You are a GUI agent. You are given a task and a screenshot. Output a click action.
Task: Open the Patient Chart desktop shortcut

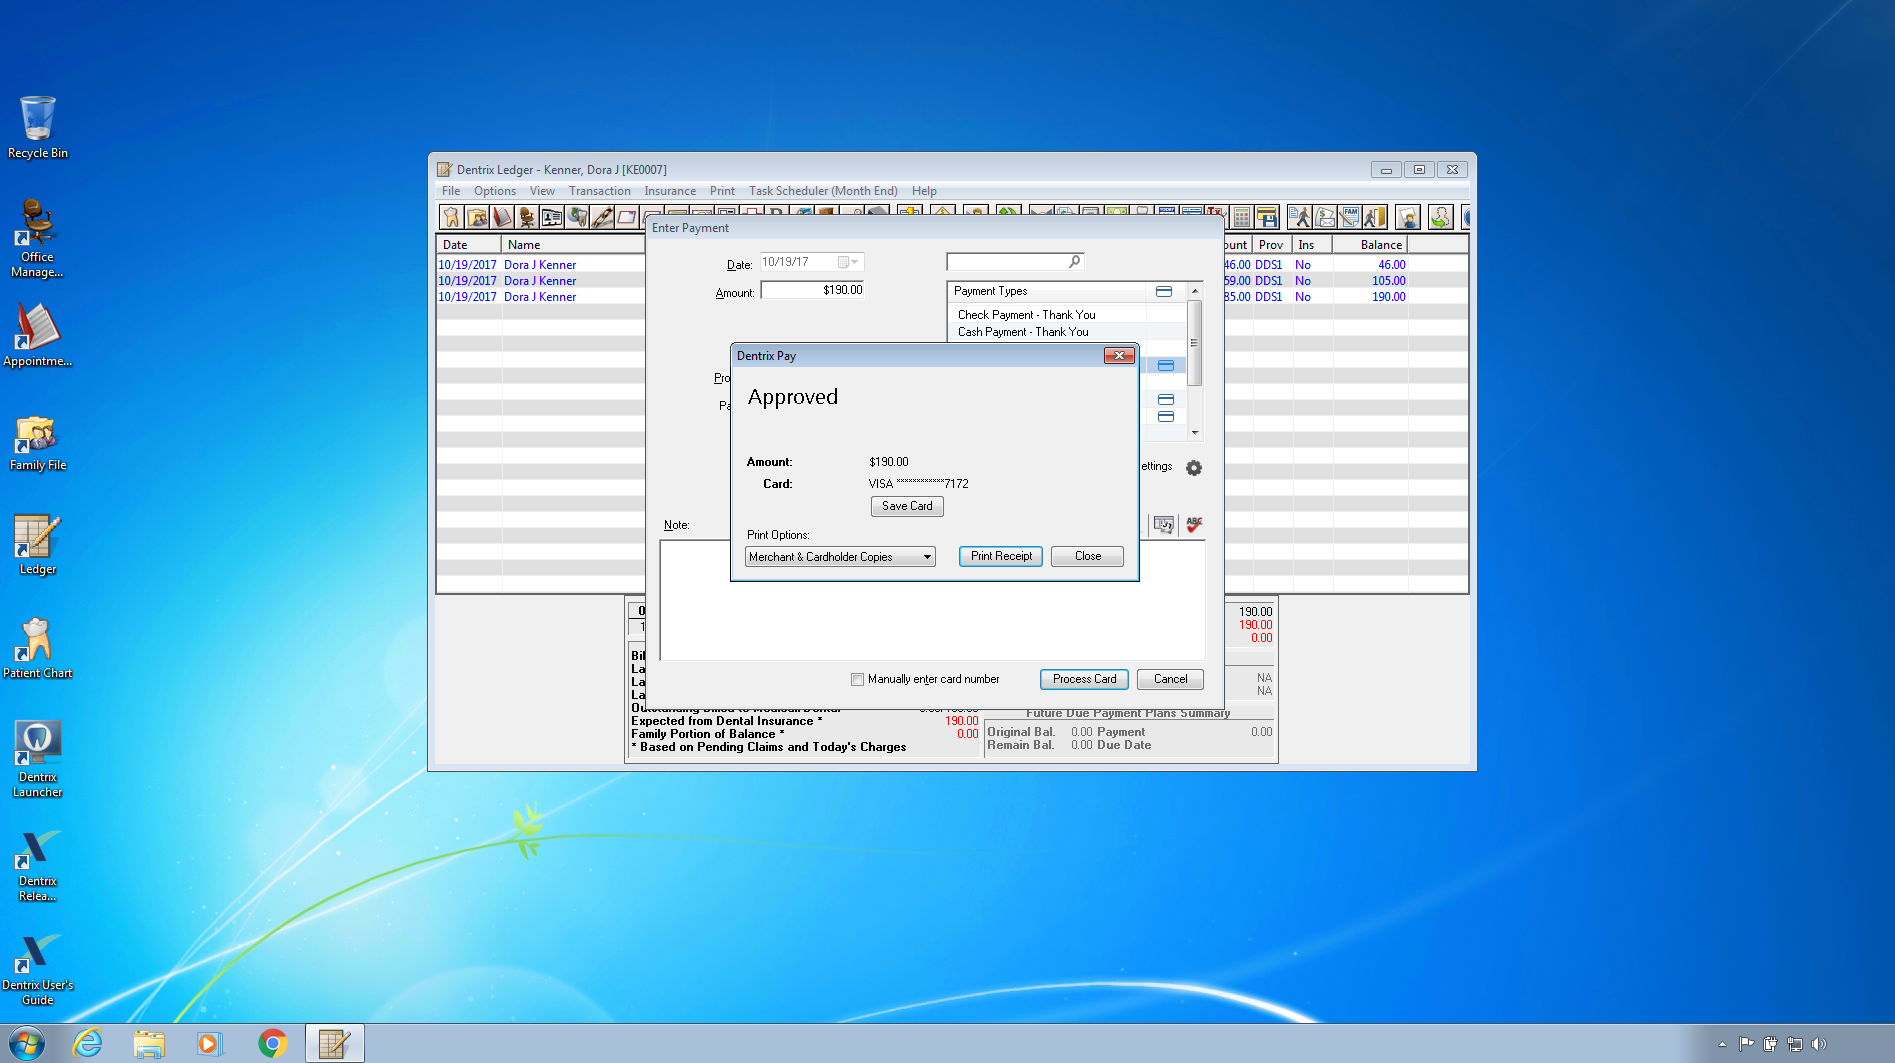[x=37, y=649]
